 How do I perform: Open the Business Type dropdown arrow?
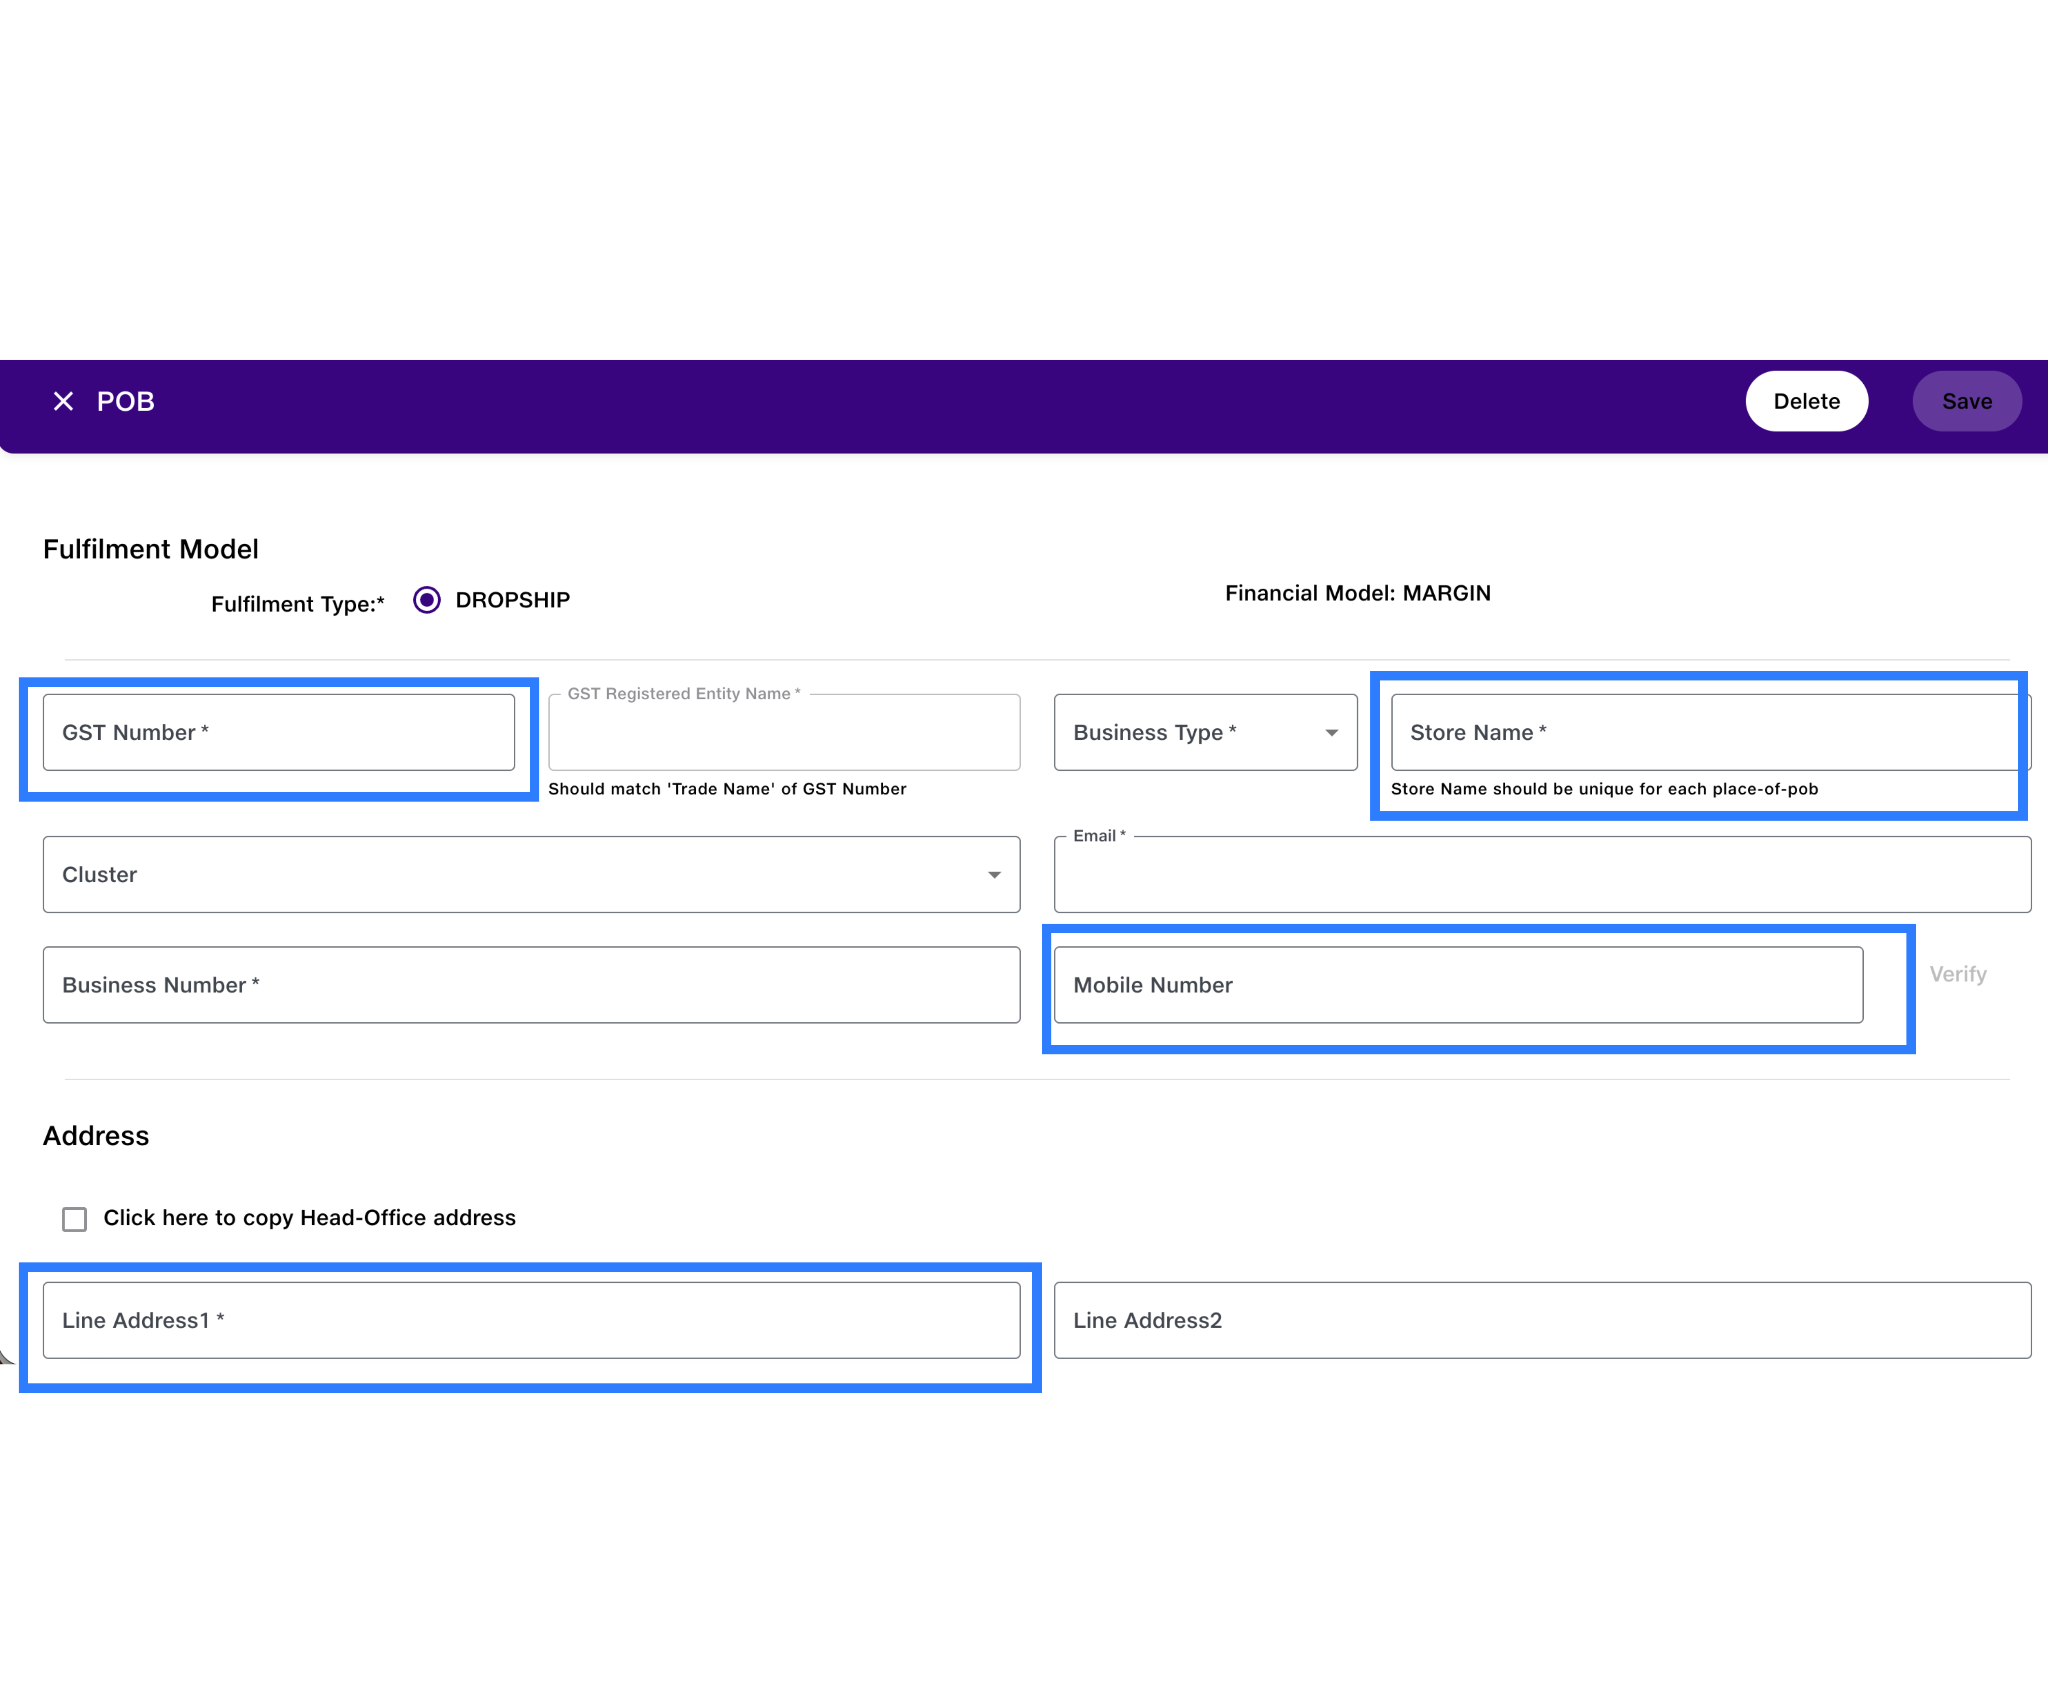(x=1331, y=733)
